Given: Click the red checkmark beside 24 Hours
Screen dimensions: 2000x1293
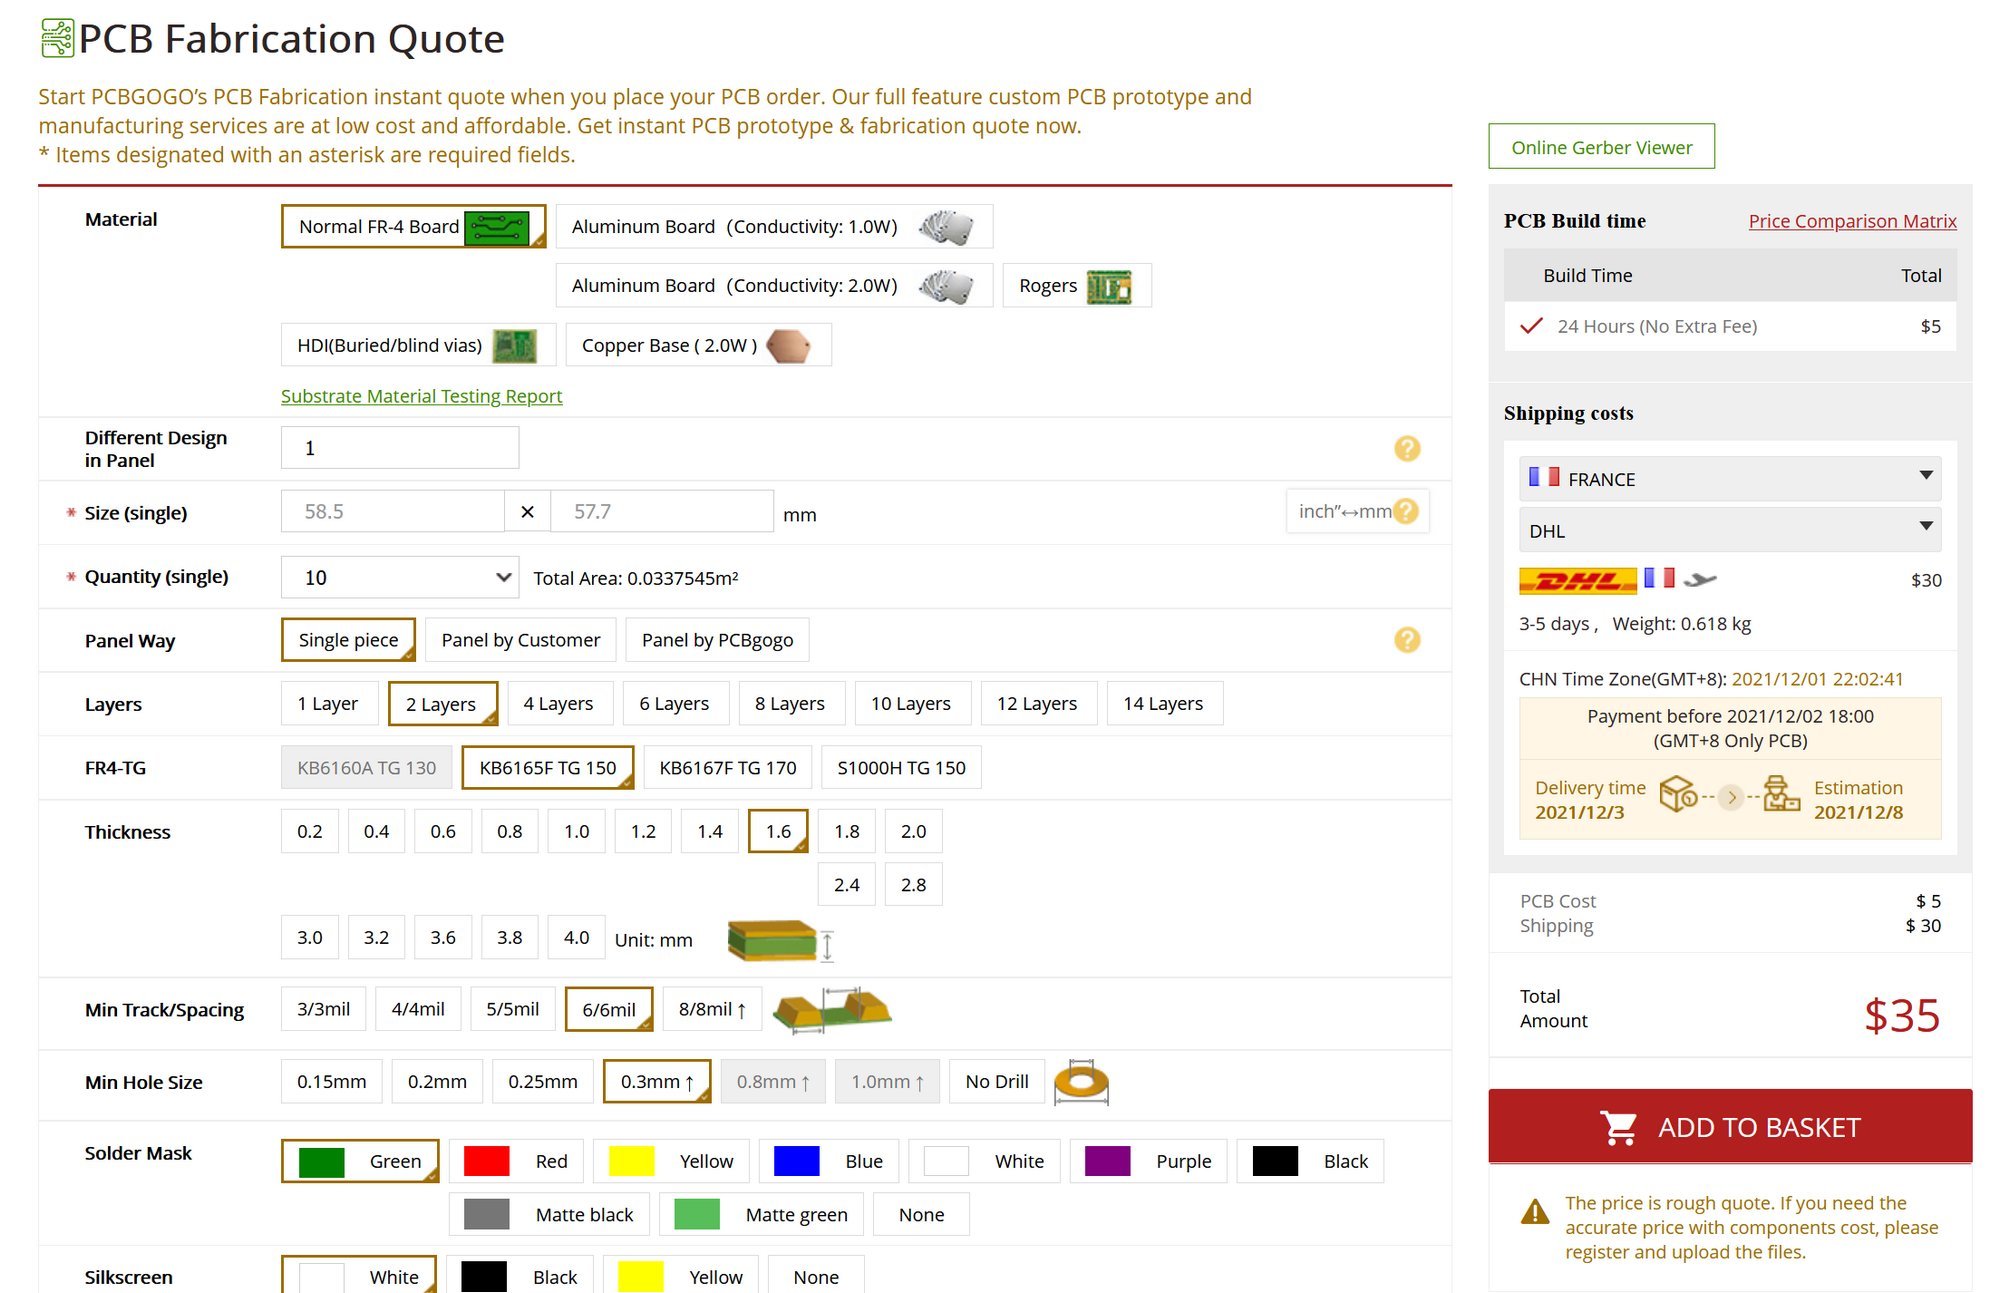Looking at the screenshot, I should [x=1531, y=326].
